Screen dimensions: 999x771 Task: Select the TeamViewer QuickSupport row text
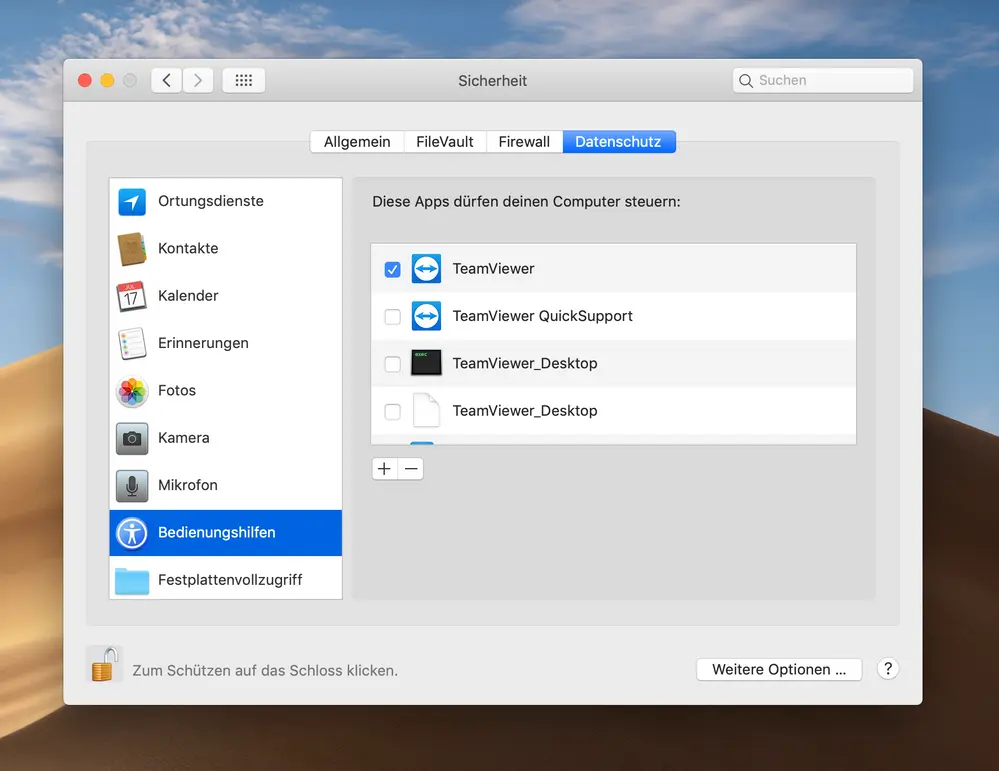click(x=542, y=316)
